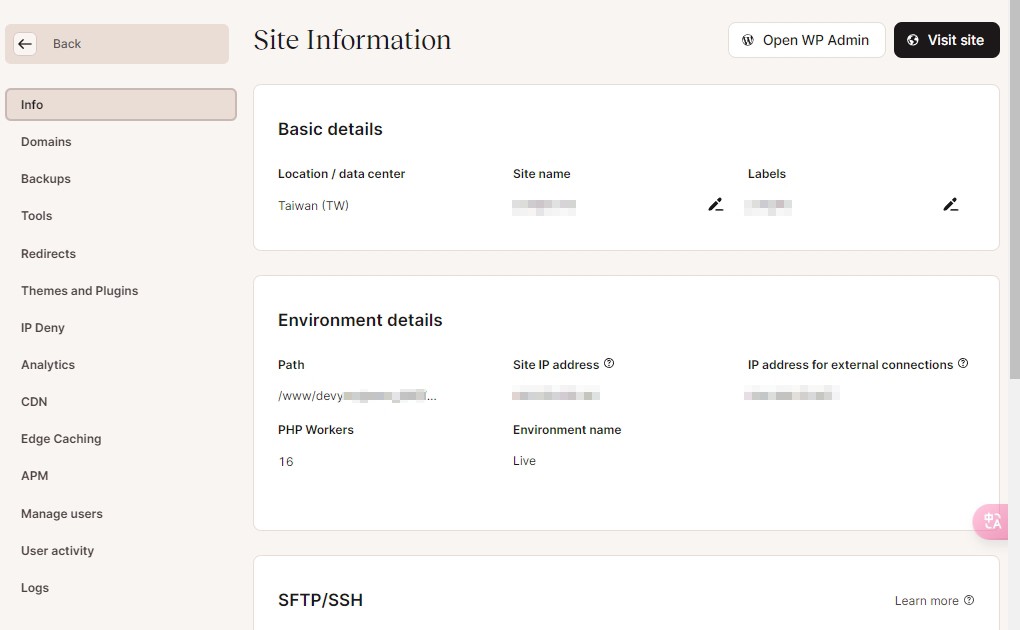Open external connections IP help icon
Image resolution: width=1020 pixels, height=630 pixels.
(x=963, y=363)
